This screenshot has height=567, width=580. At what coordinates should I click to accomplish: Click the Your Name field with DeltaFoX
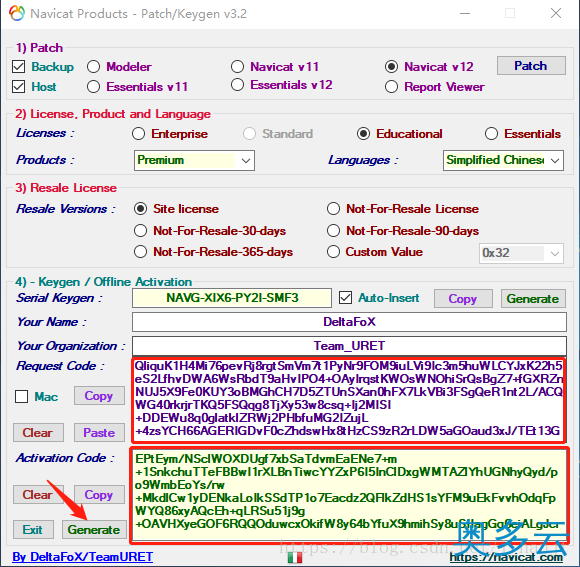(x=349, y=322)
